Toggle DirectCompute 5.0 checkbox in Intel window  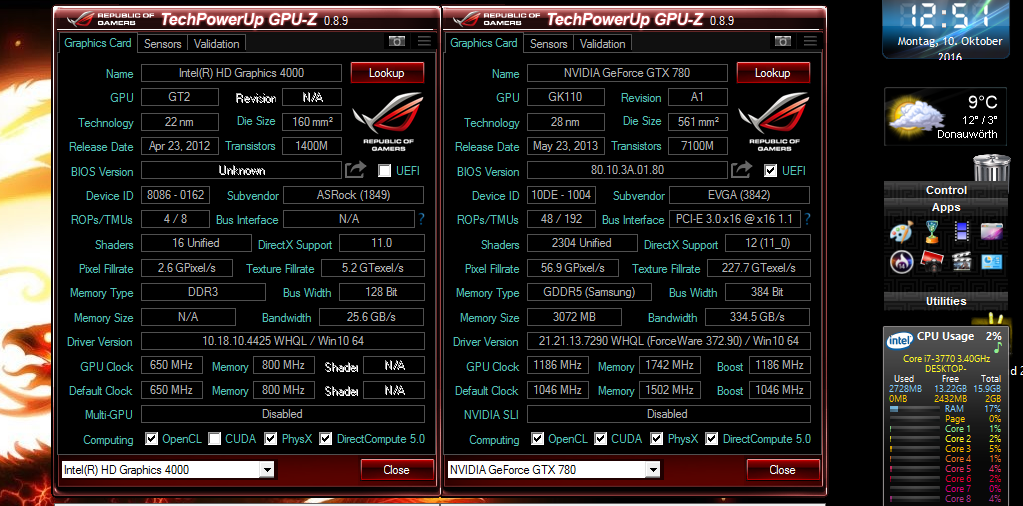click(326, 438)
